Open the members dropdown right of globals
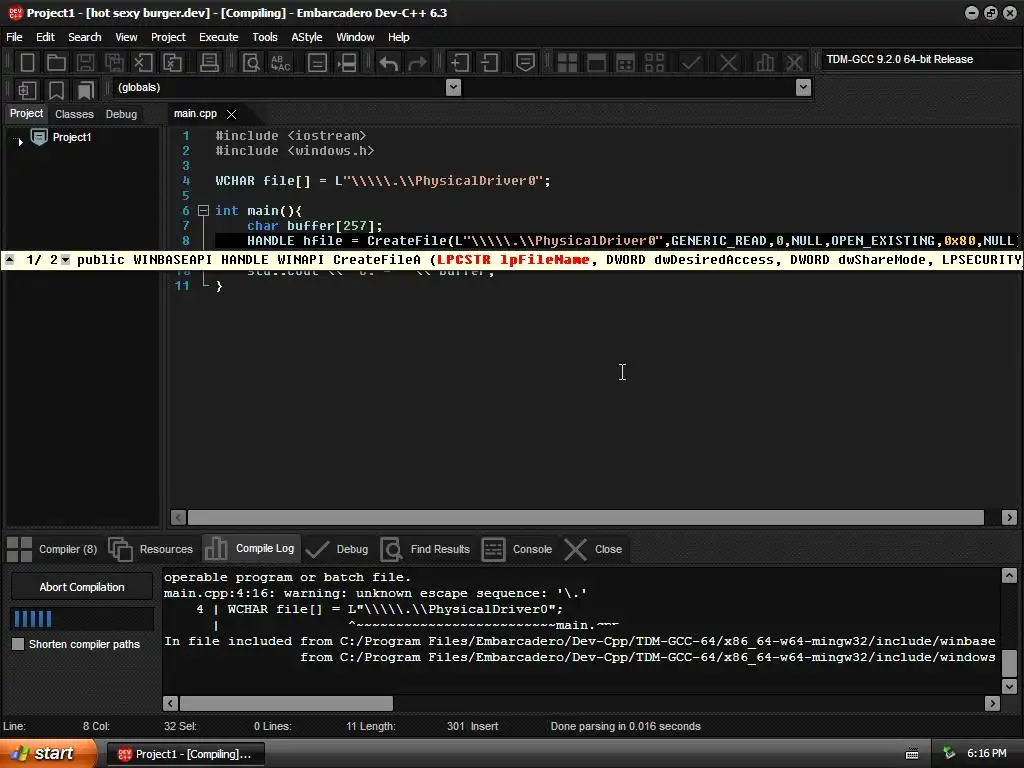 (803, 88)
